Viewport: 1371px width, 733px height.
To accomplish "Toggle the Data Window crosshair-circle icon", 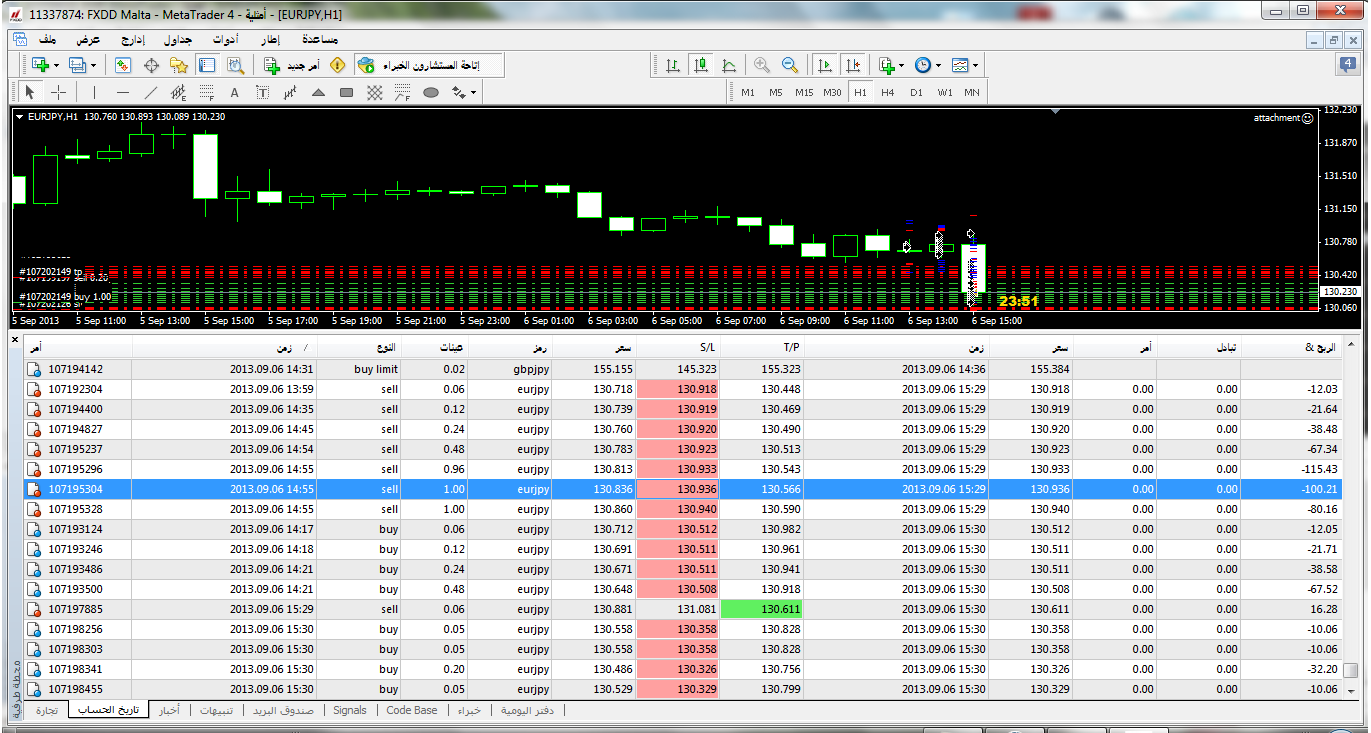I will 152,65.
